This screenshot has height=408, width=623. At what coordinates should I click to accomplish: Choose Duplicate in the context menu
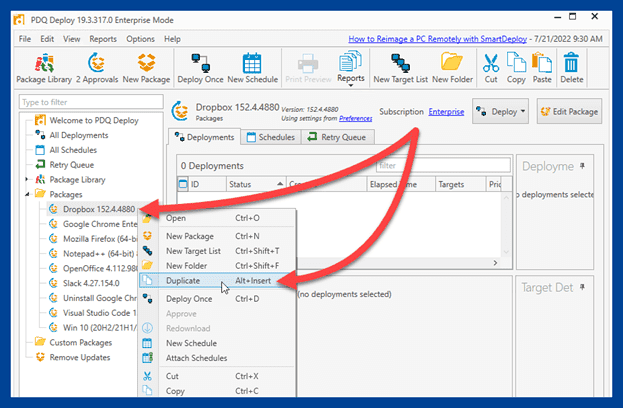[x=217, y=280]
